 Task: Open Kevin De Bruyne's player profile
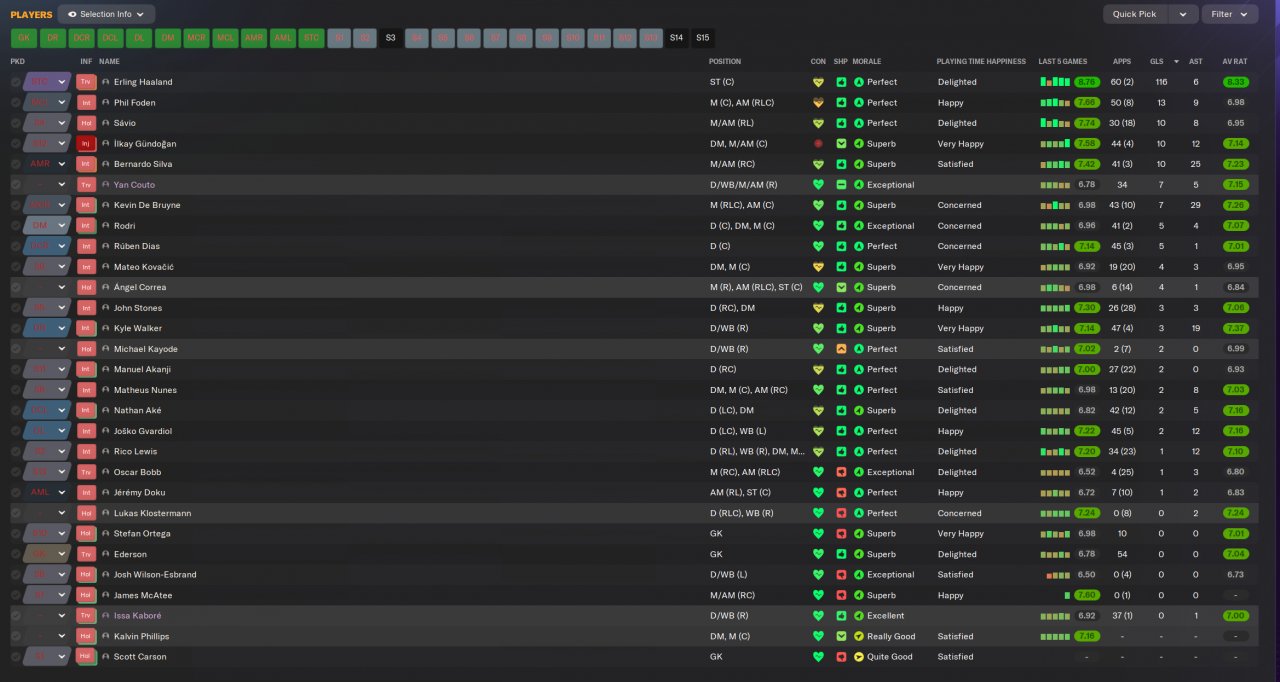pos(147,205)
